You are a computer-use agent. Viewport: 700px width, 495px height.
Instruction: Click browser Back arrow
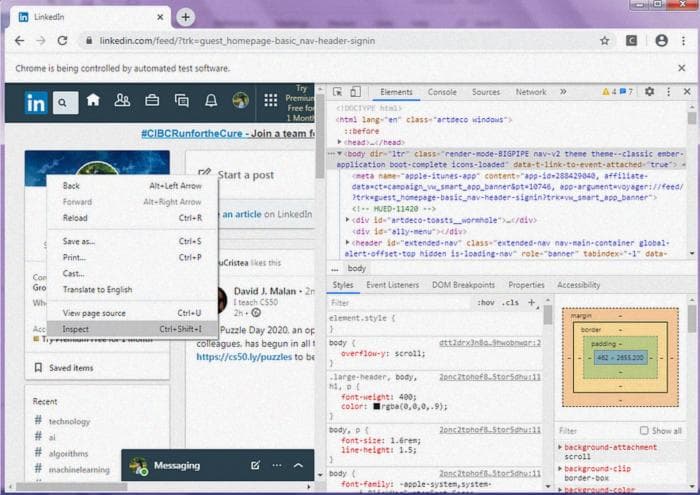(x=19, y=41)
